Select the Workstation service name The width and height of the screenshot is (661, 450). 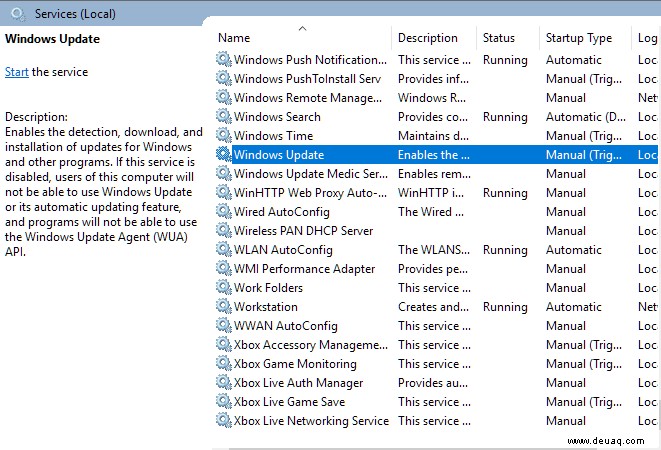(266, 307)
